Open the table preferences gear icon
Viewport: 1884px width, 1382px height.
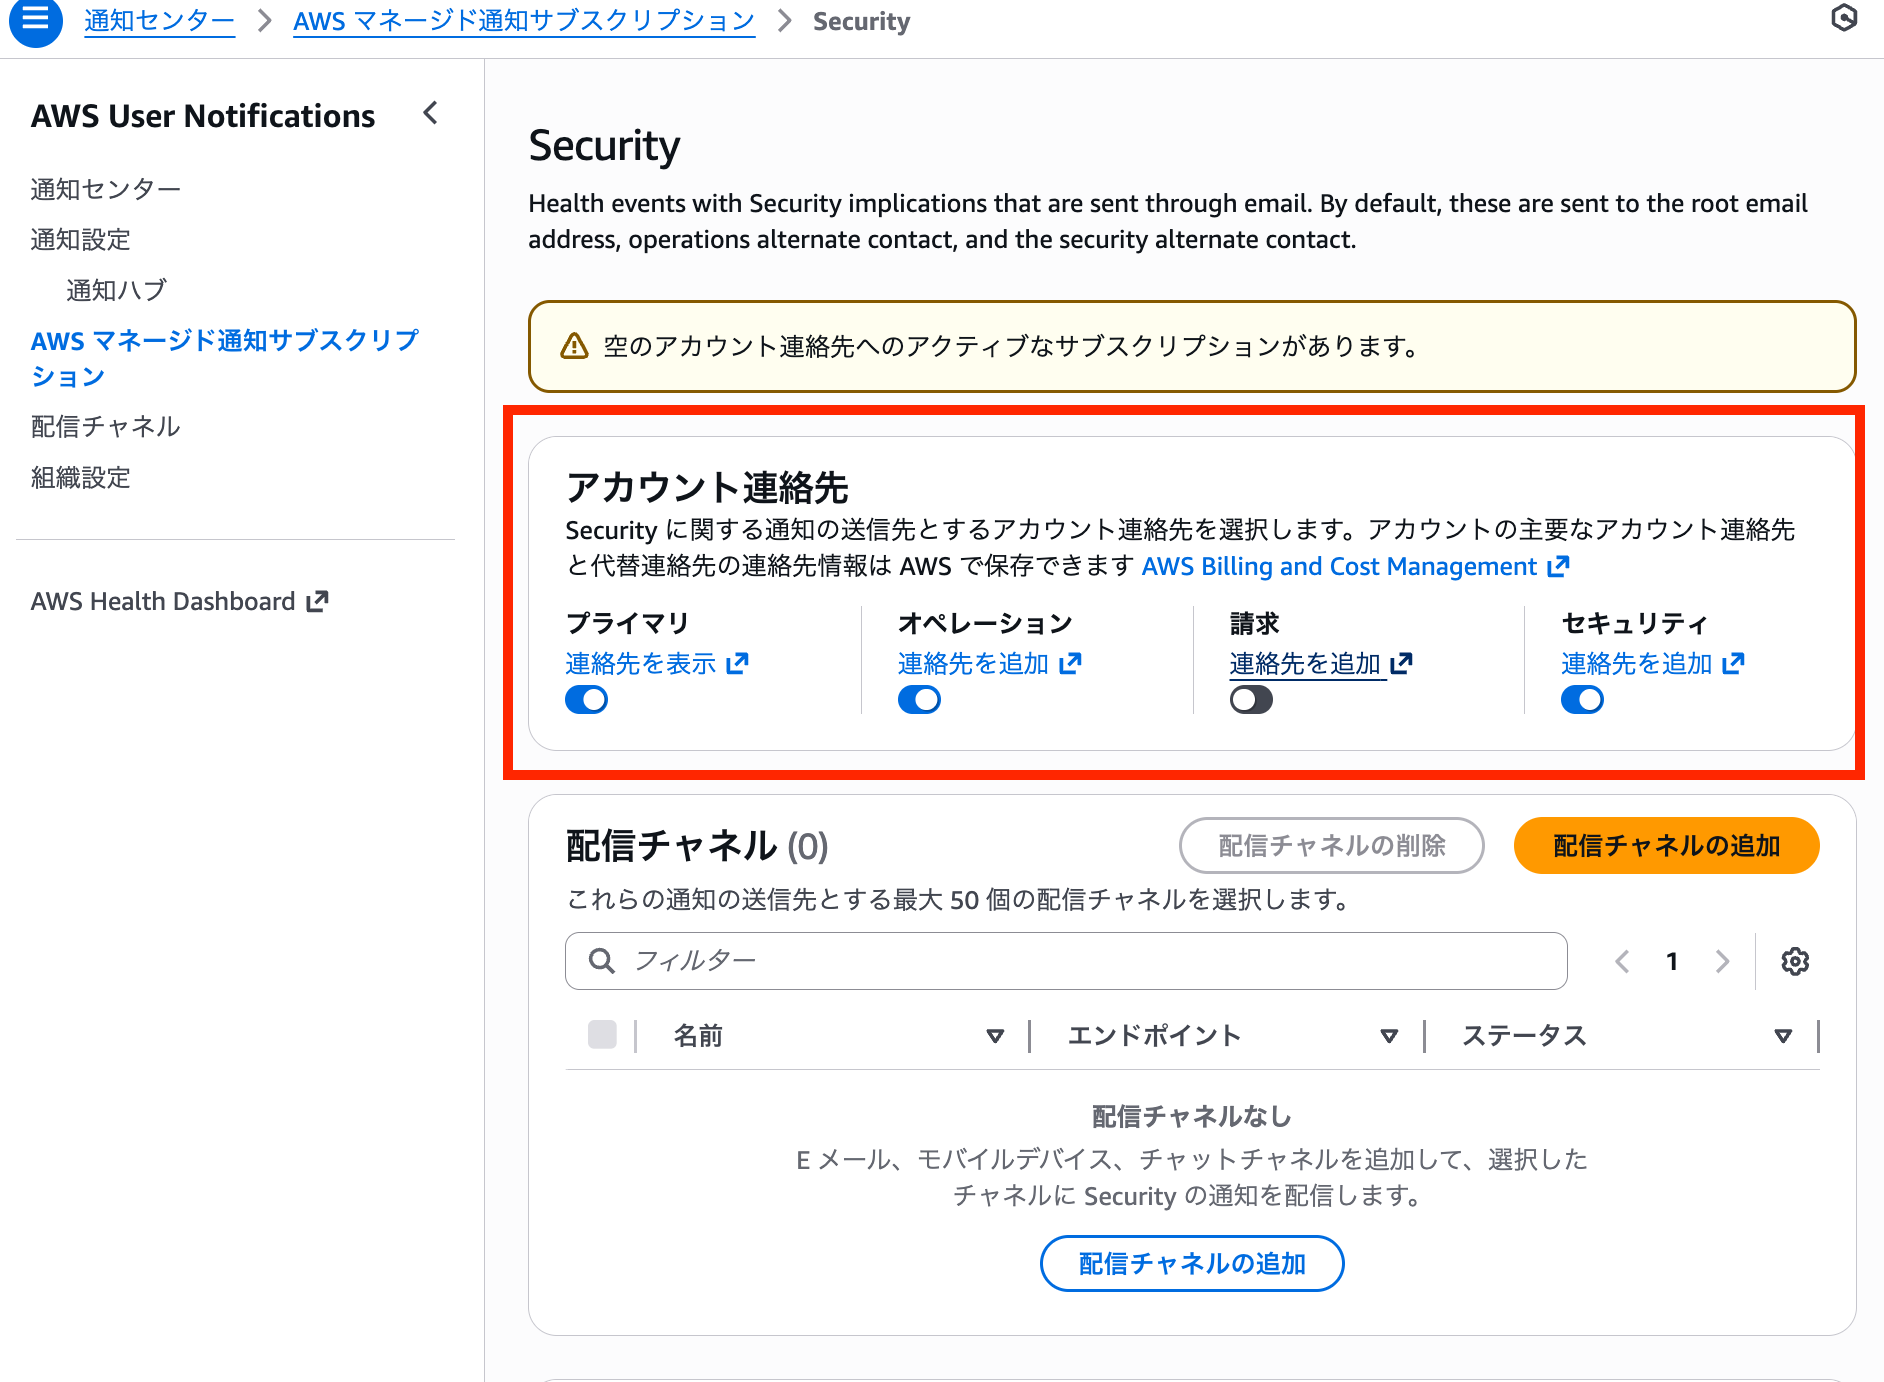pyautogui.click(x=1795, y=961)
